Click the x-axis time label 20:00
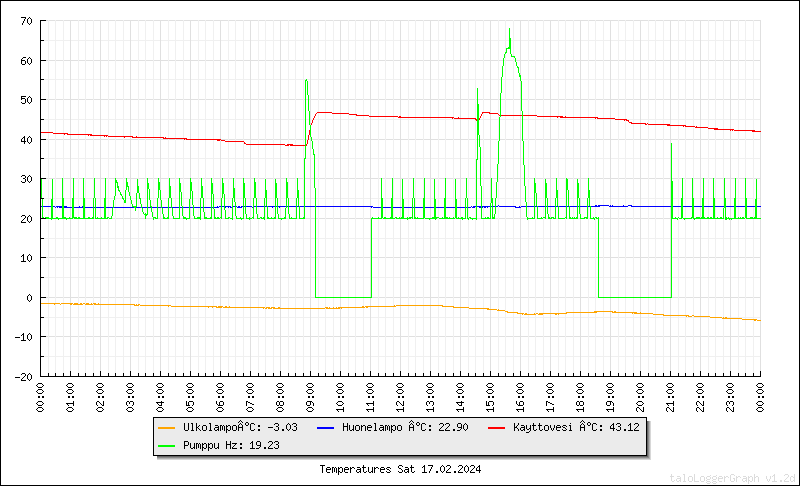This screenshot has width=800, height=486. pos(640,398)
